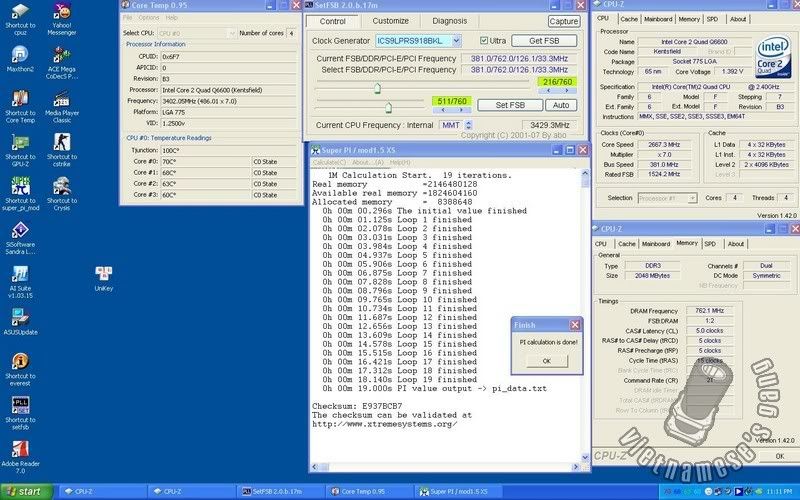Click the upper FSB slider thumb in SetFSB

(x=377, y=89)
